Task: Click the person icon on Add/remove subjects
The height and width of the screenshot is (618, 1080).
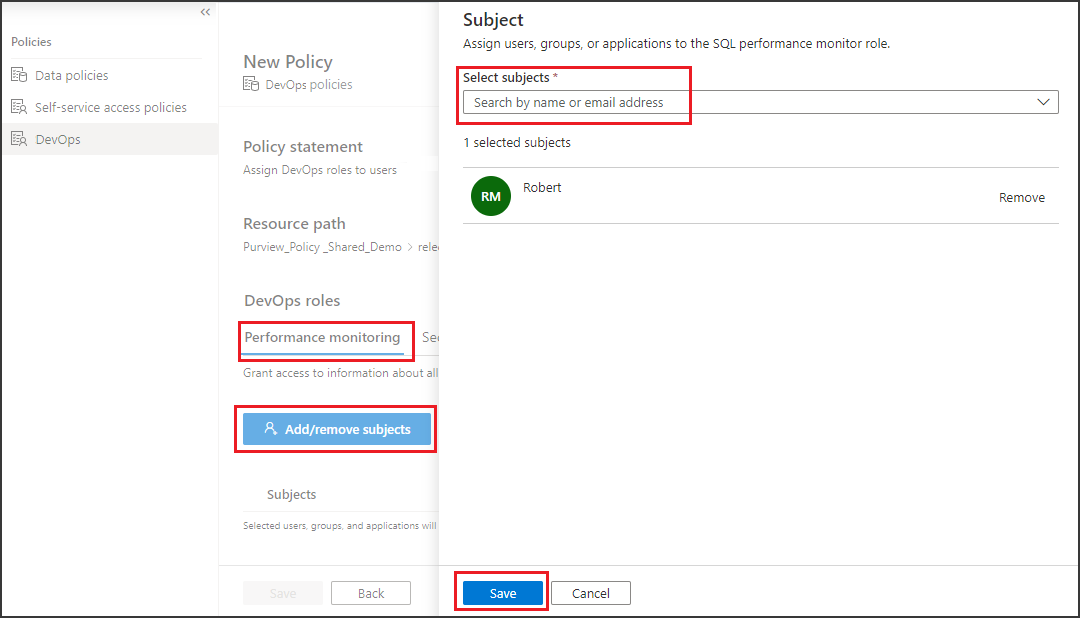Action: coord(270,429)
